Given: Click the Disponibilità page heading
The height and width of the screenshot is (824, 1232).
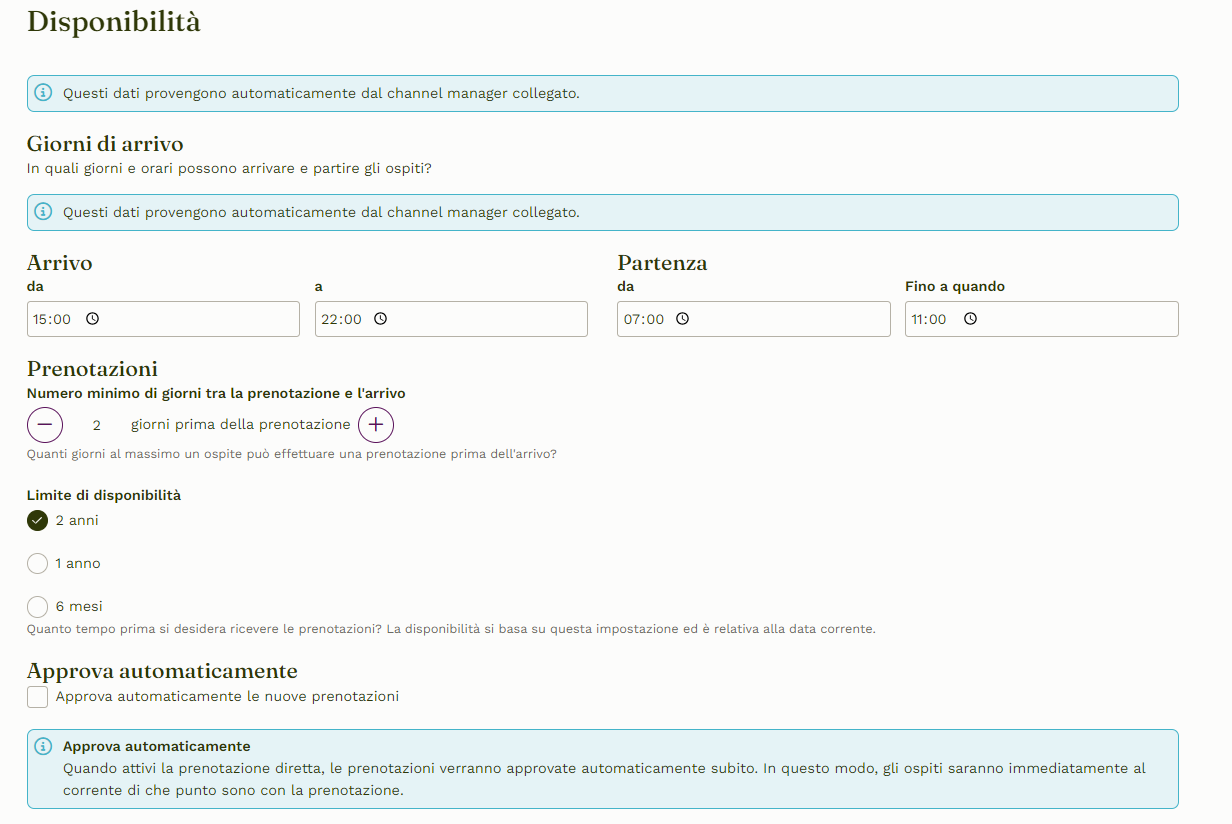Looking at the screenshot, I should pos(114,22).
